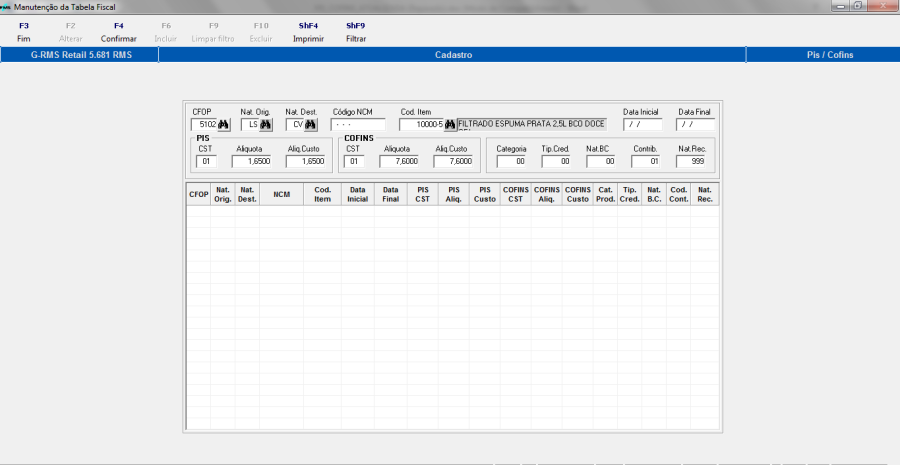This screenshot has height=465, width=900.
Task: Click the Nat. Rec. grid column header
Action: 705,195
